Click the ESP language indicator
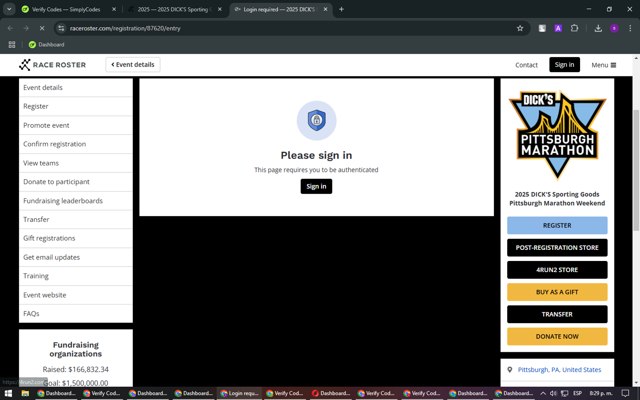Screen dimensions: 640x400 coord(577,393)
